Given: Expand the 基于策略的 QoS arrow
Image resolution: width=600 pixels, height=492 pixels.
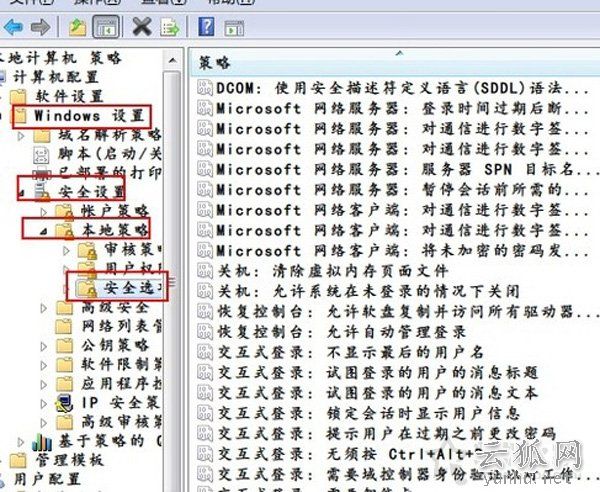Looking at the screenshot, I should [21, 442].
